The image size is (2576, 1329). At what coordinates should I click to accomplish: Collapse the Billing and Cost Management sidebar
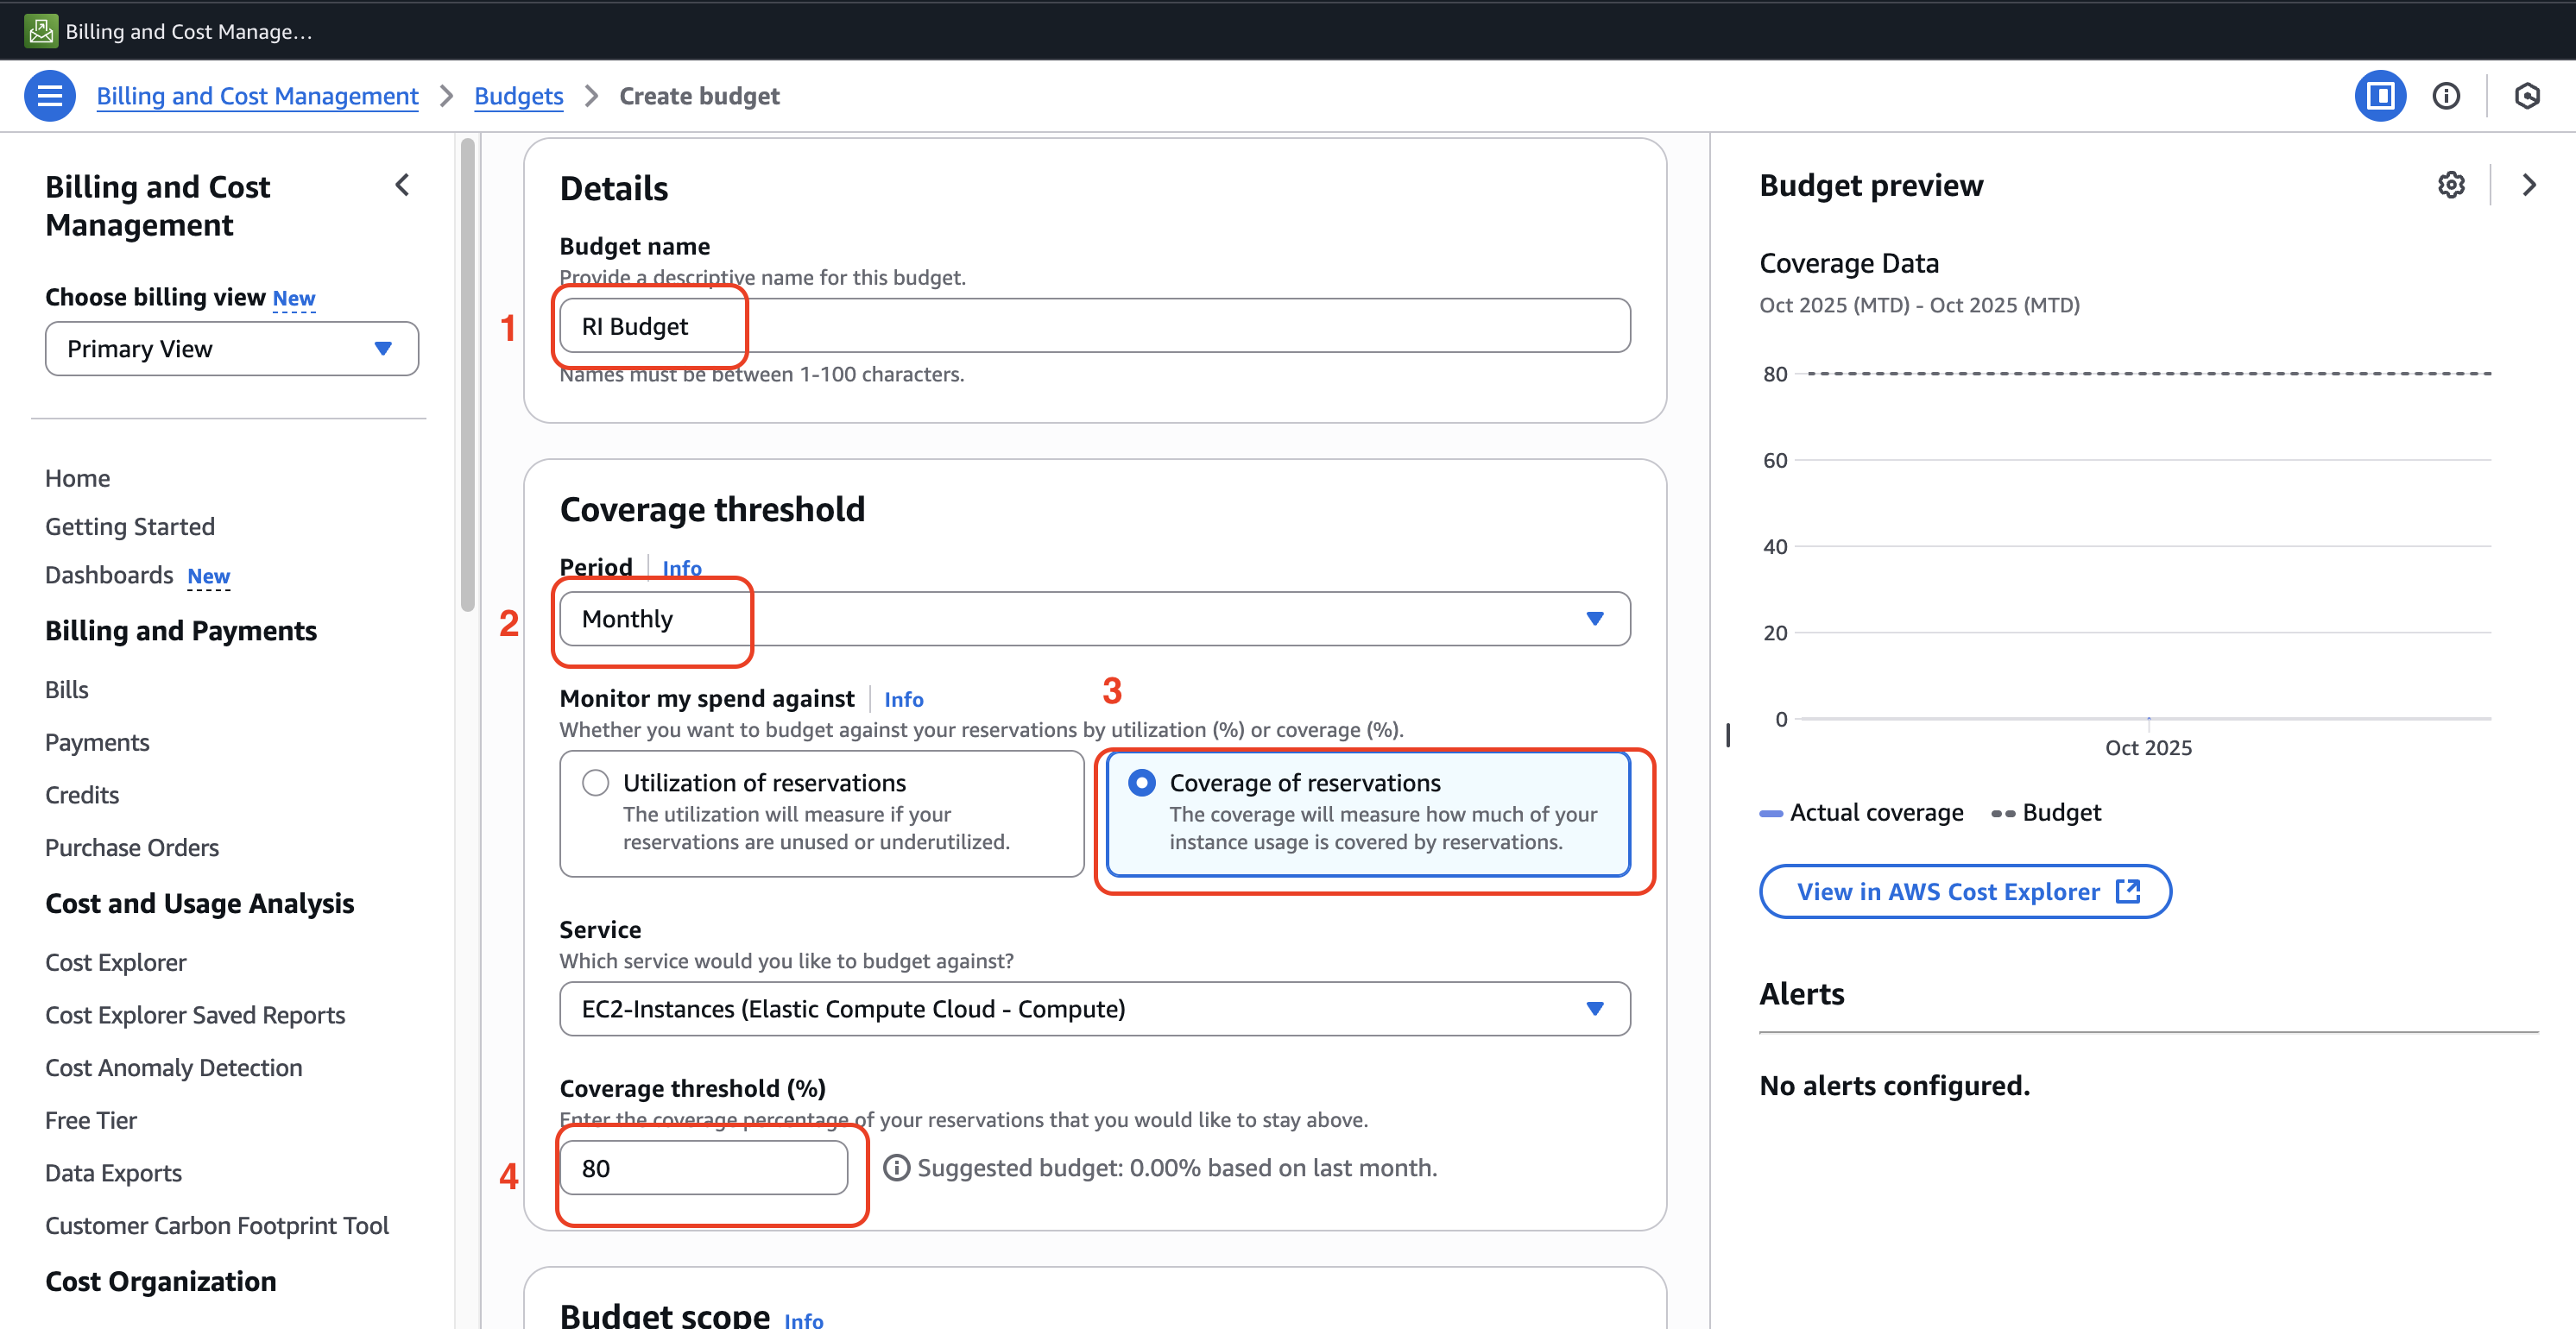coord(402,185)
